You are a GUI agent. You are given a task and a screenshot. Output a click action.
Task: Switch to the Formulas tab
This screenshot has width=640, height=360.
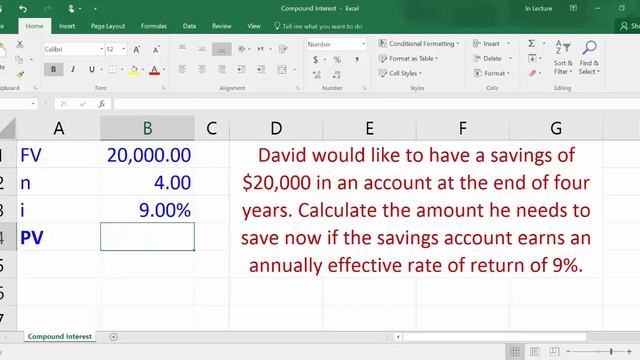[x=153, y=26]
